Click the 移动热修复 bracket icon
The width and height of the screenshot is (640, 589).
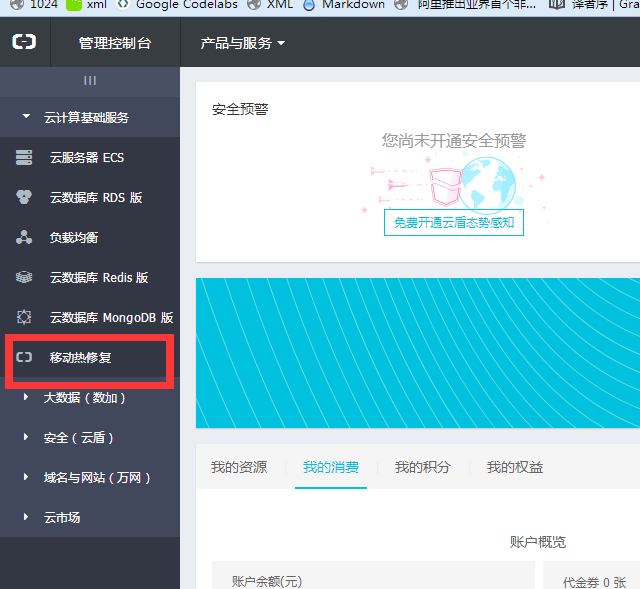(x=24, y=358)
